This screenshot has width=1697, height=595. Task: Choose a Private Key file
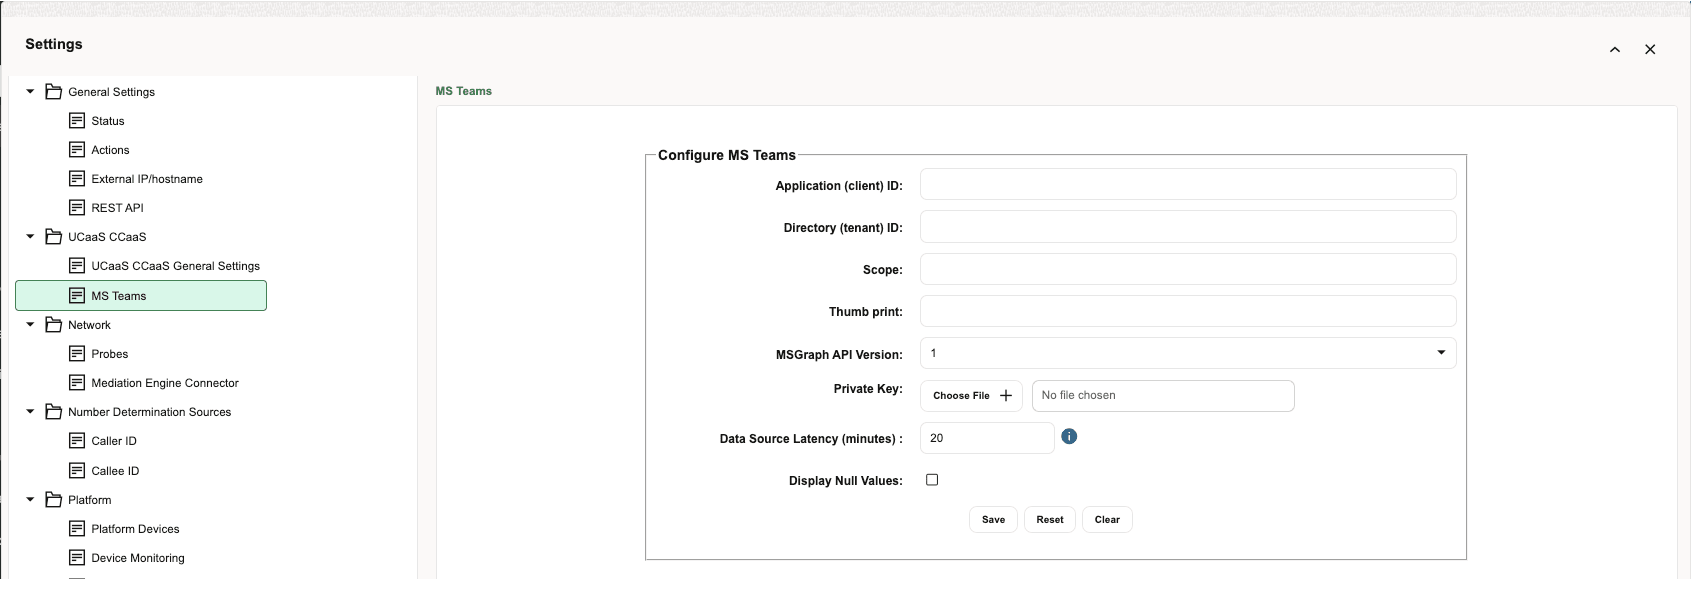coord(971,395)
